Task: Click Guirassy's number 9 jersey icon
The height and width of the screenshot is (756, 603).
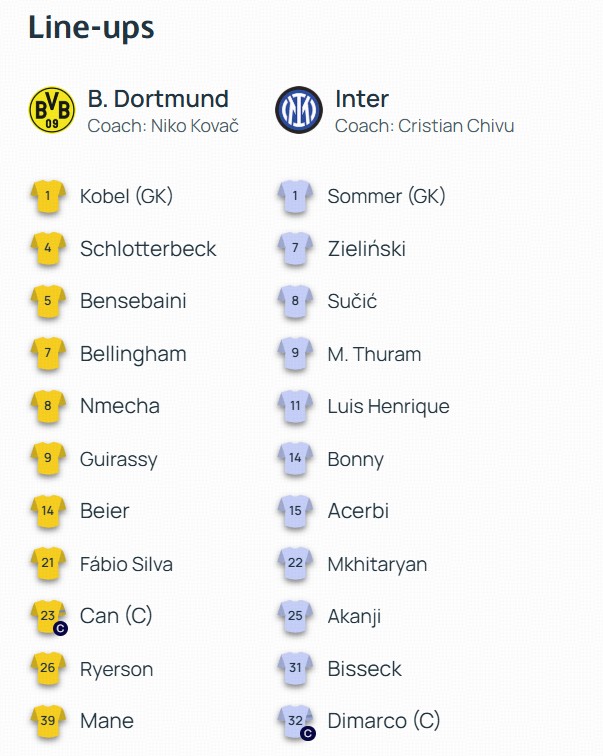Action: 48,459
